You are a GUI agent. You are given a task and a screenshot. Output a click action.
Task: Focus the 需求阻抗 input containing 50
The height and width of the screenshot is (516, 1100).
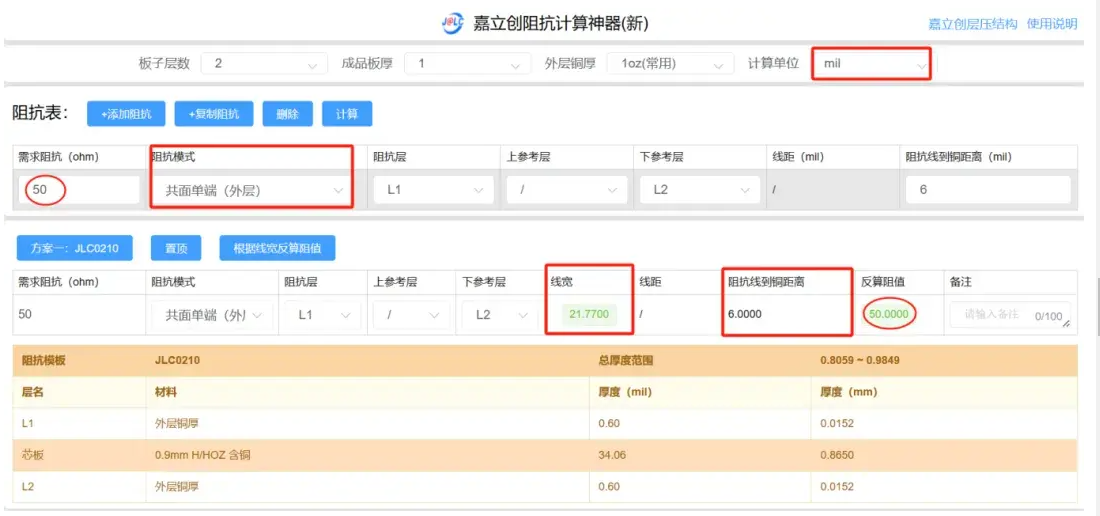[80, 189]
